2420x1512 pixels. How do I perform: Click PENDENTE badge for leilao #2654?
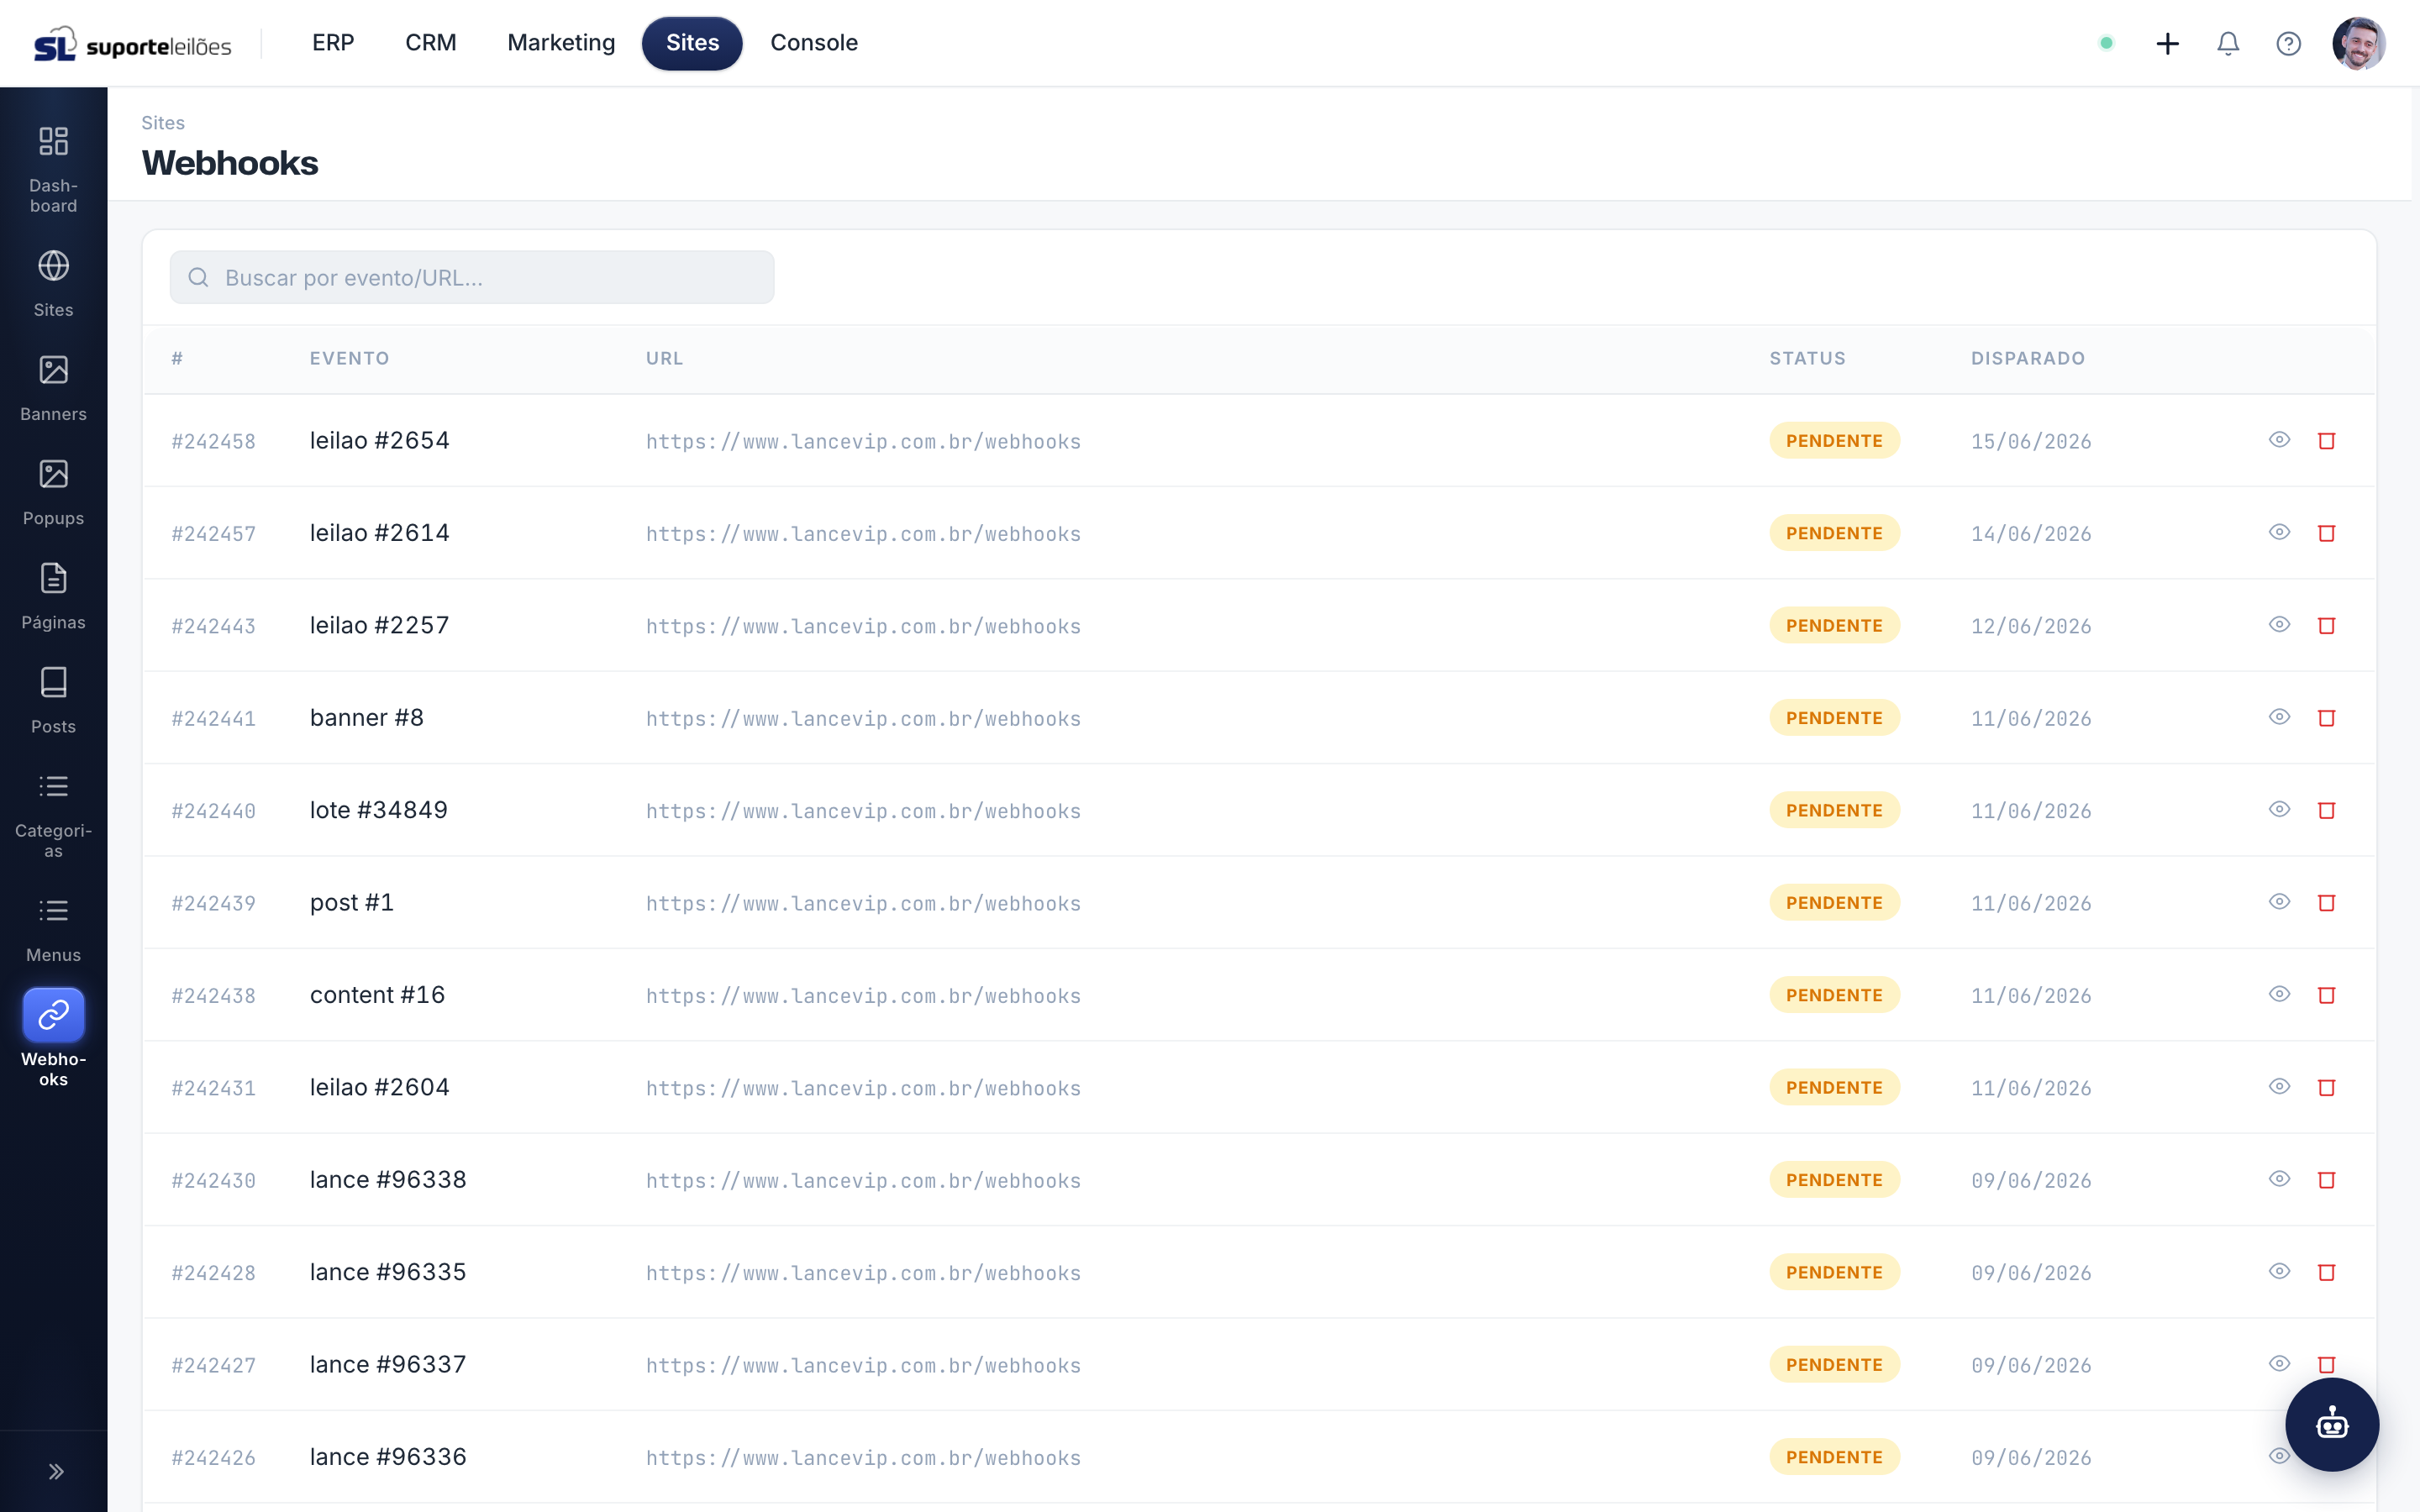[1834, 440]
